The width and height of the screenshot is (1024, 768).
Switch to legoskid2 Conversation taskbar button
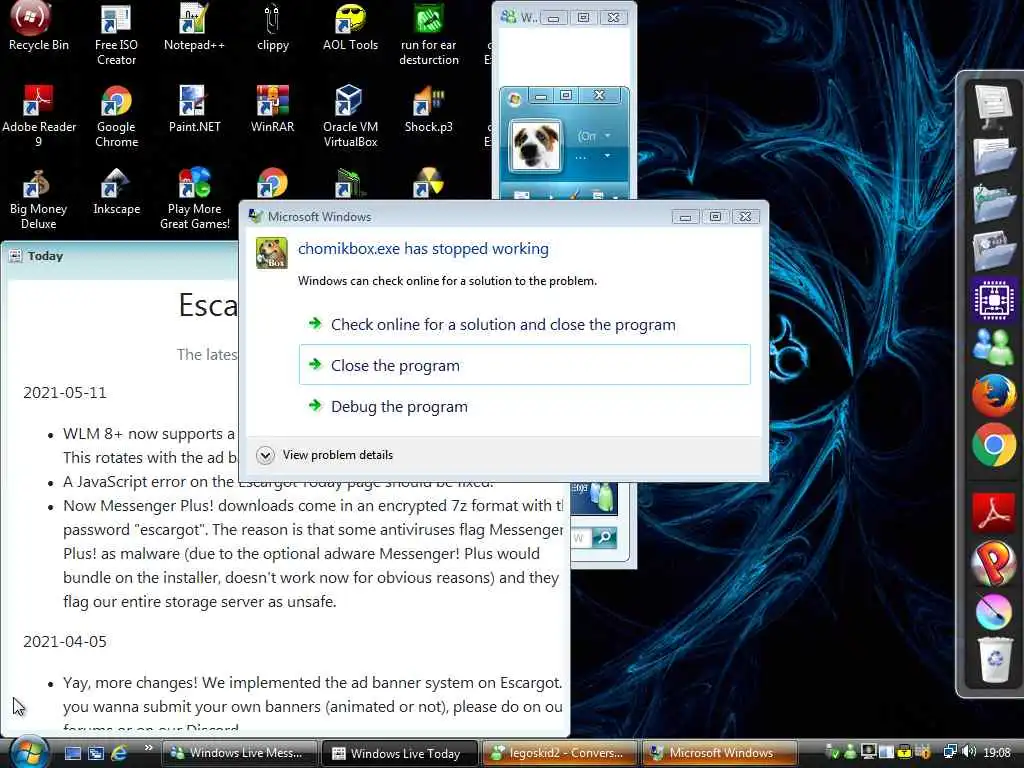coord(560,753)
